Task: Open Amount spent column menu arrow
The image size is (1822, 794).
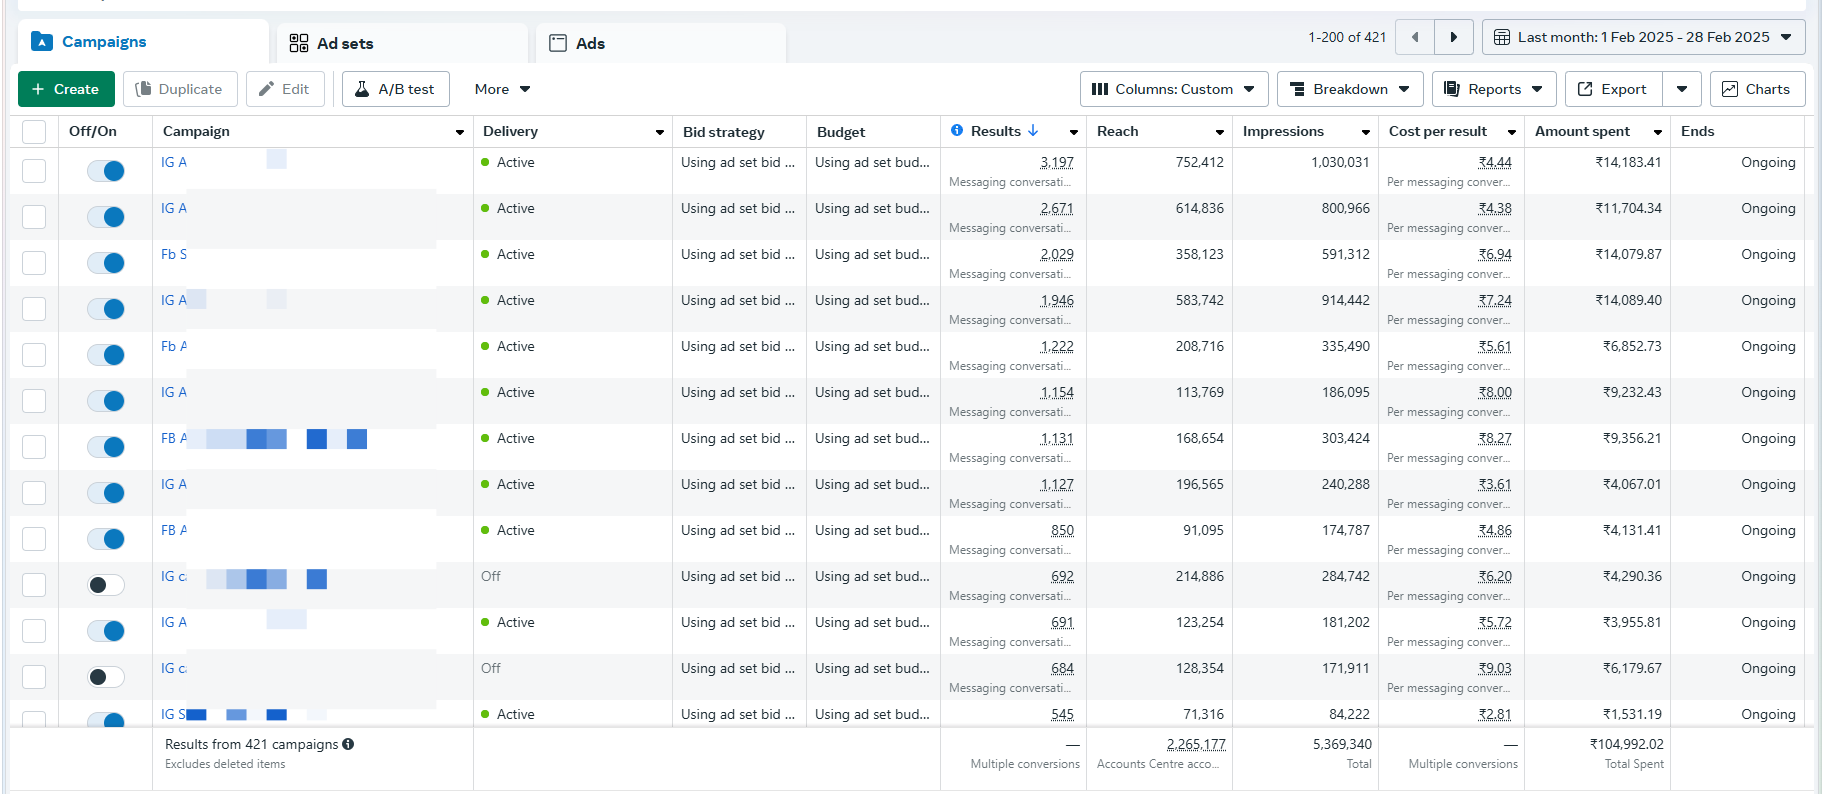Action: (1658, 132)
